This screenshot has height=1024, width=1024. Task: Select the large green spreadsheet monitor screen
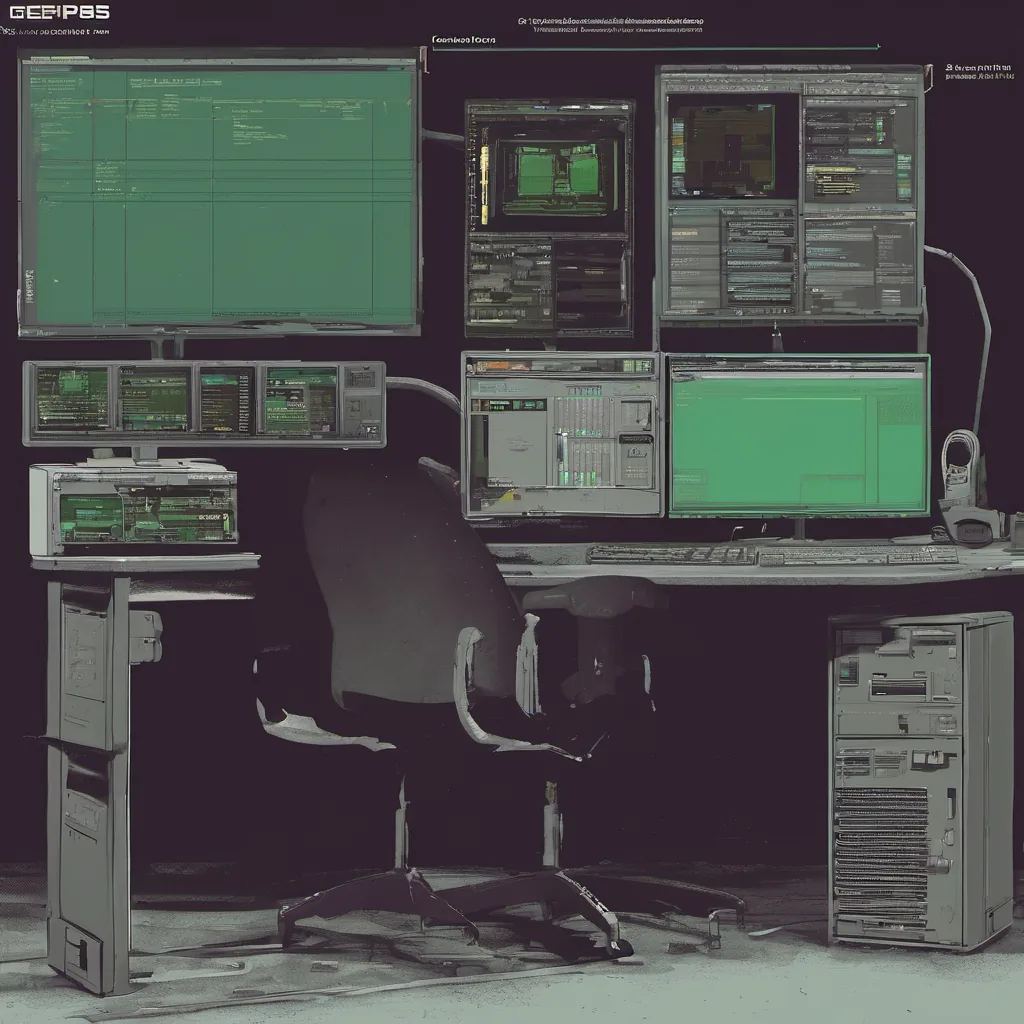[x=219, y=193]
